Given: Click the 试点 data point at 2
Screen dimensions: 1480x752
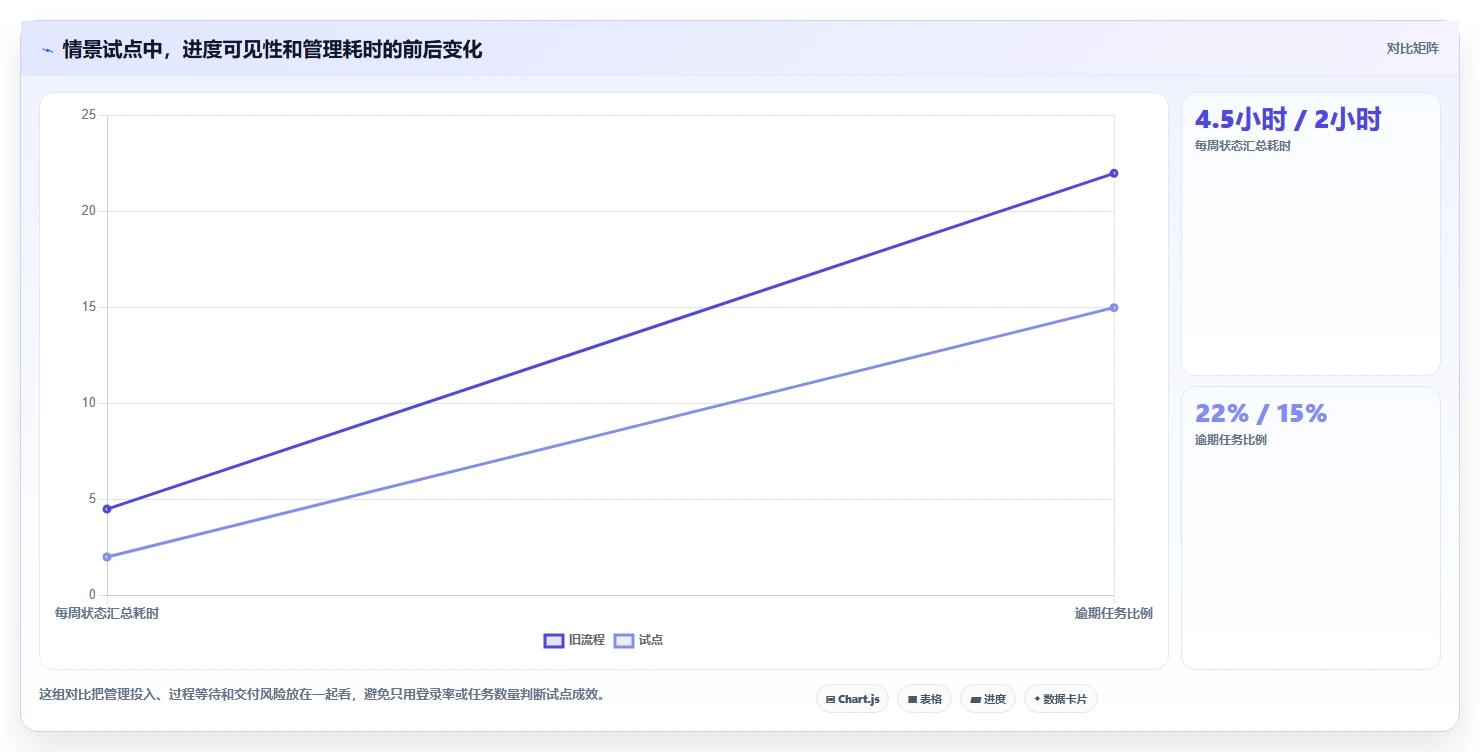Looking at the screenshot, I should pyautogui.click(x=107, y=557).
